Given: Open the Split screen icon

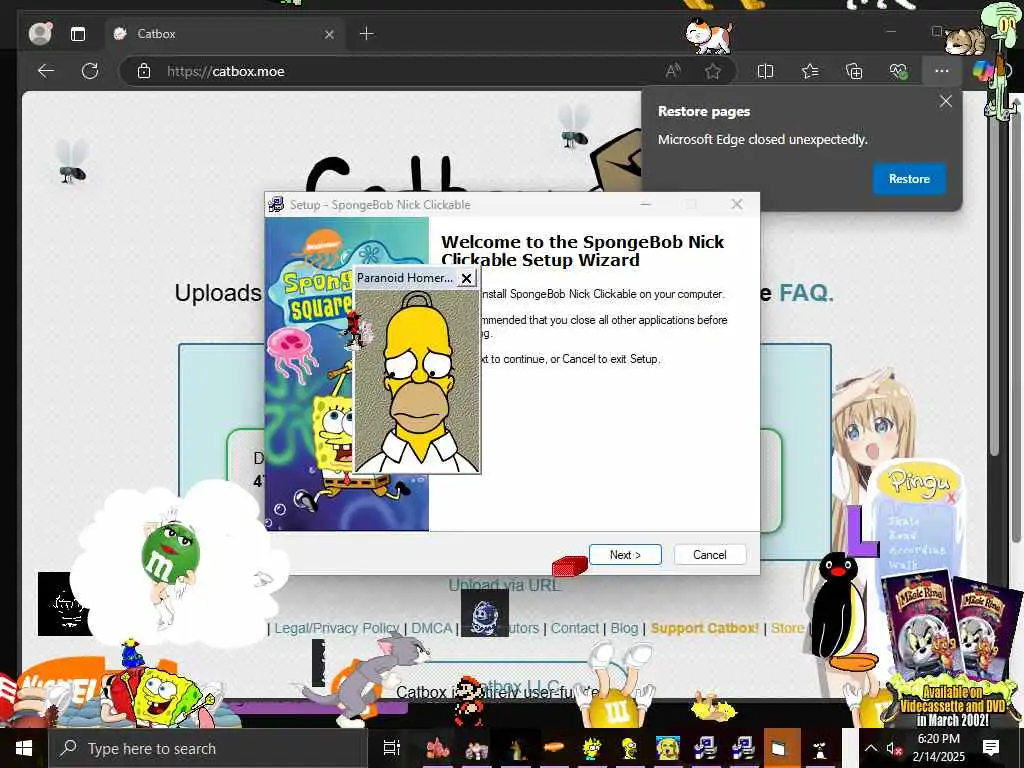Looking at the screenshot, I should pos(765,71).
